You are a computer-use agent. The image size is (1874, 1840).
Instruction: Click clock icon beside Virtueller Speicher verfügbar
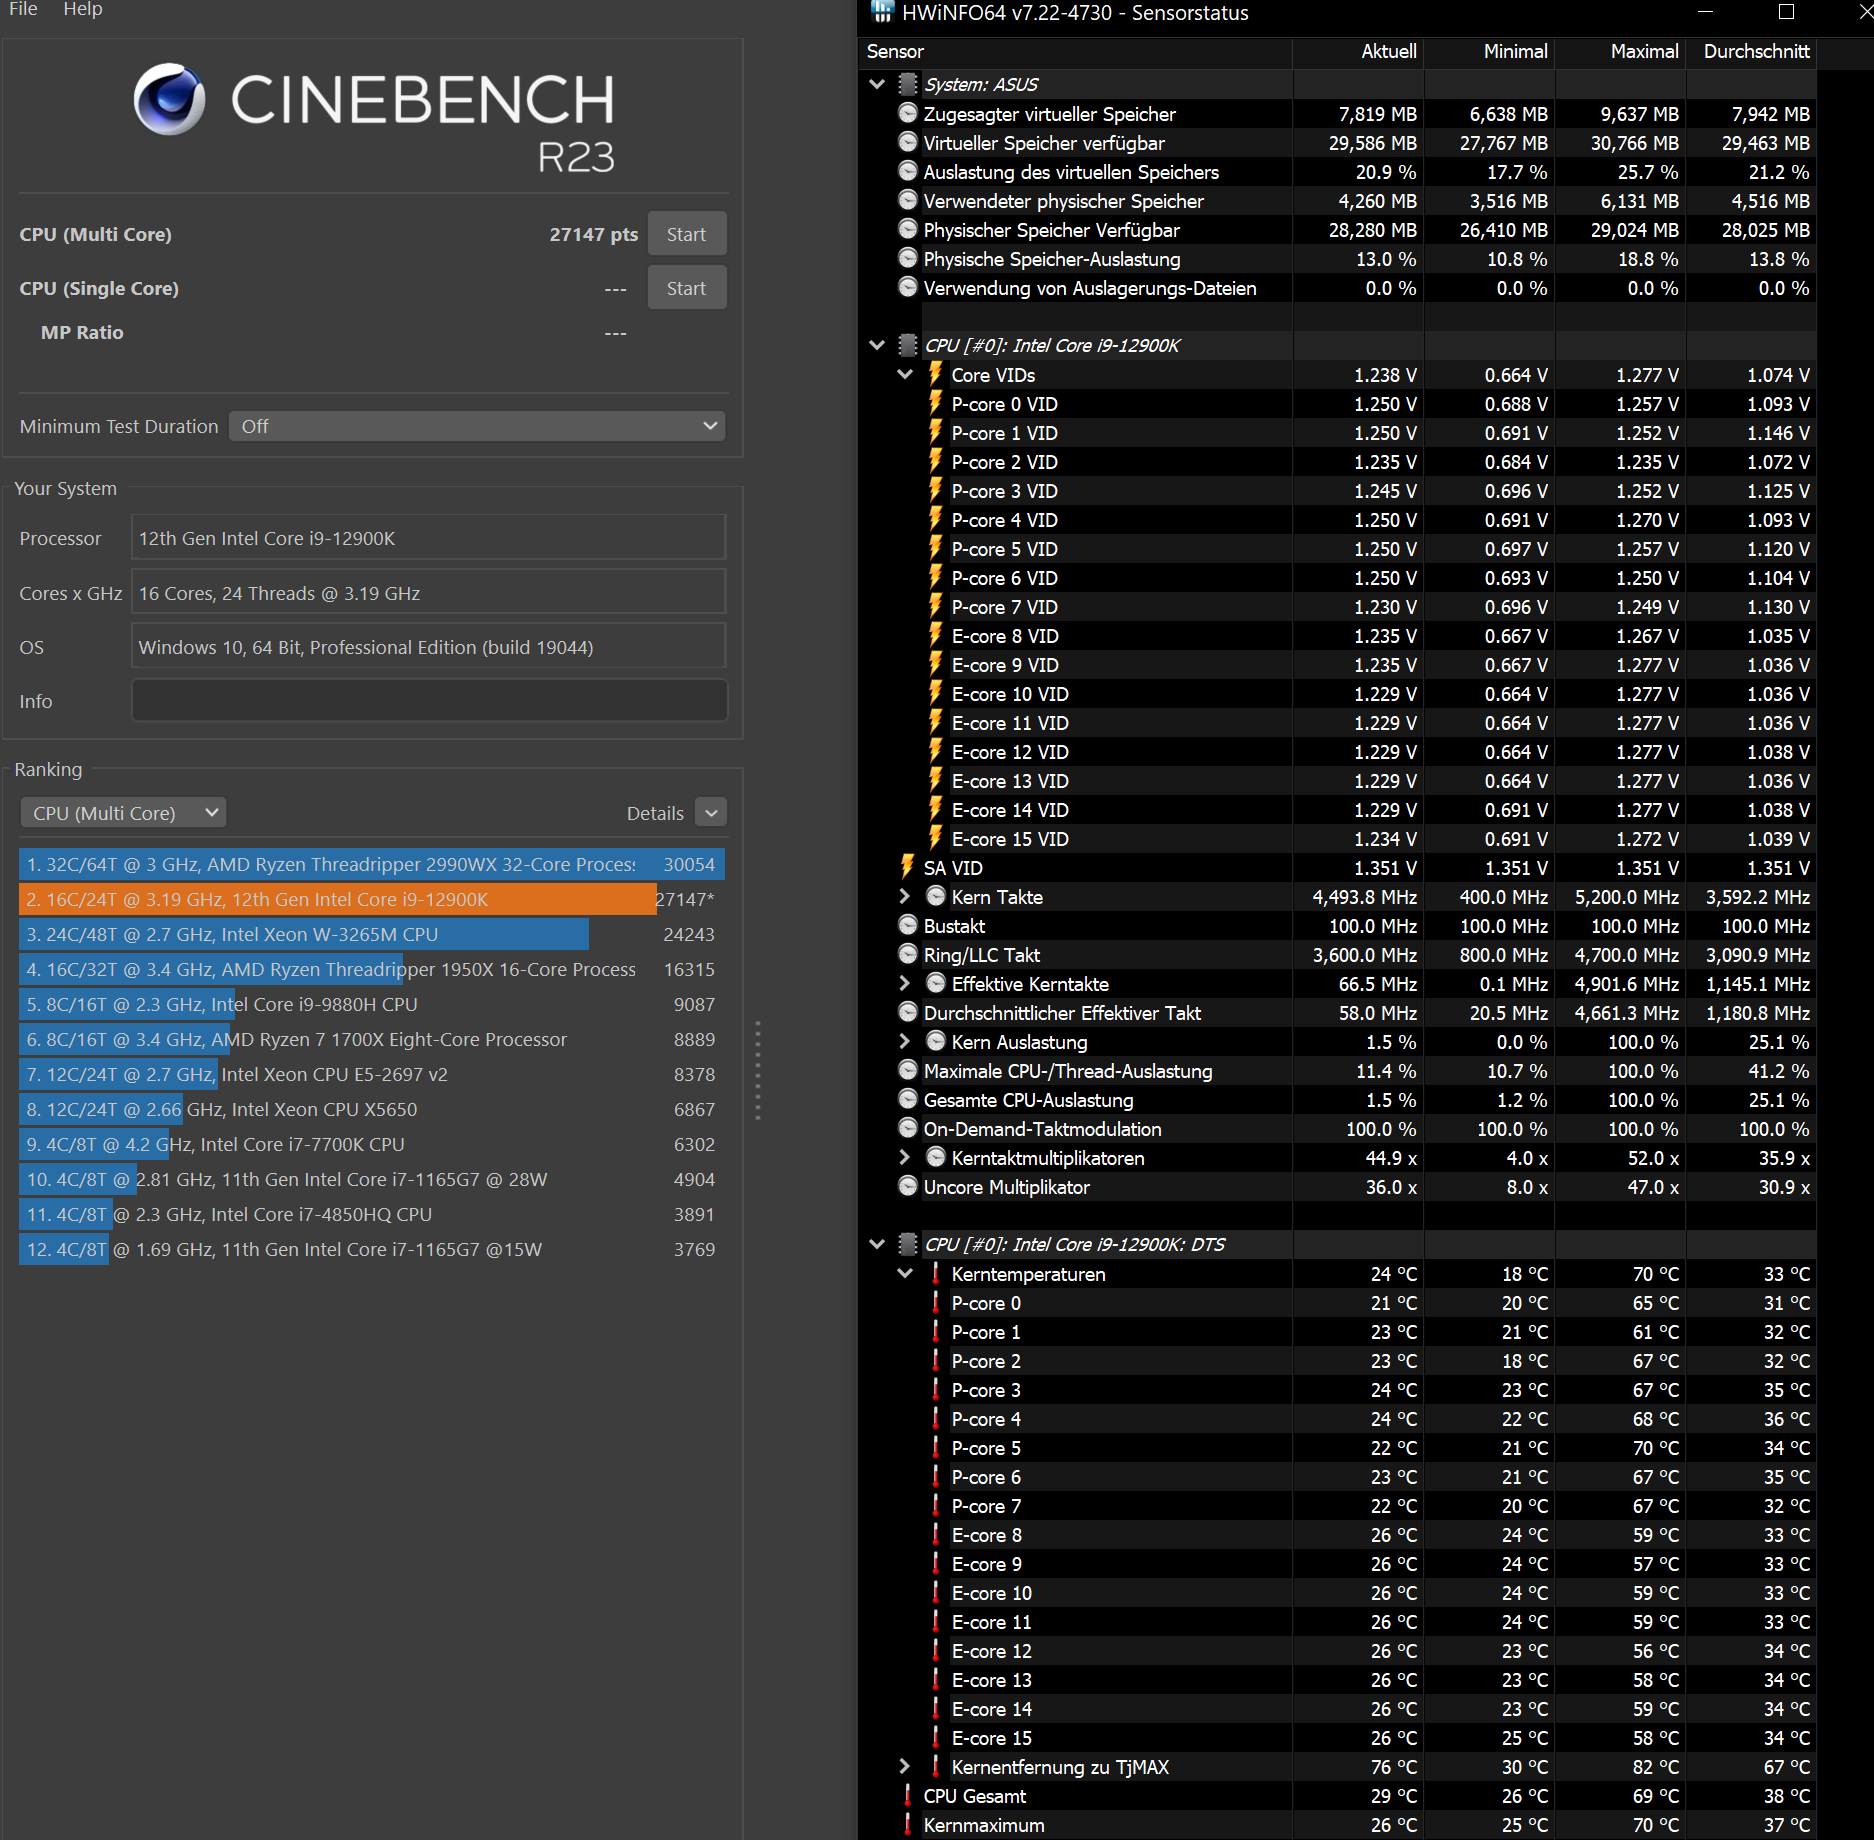click(x=908, y=142)
